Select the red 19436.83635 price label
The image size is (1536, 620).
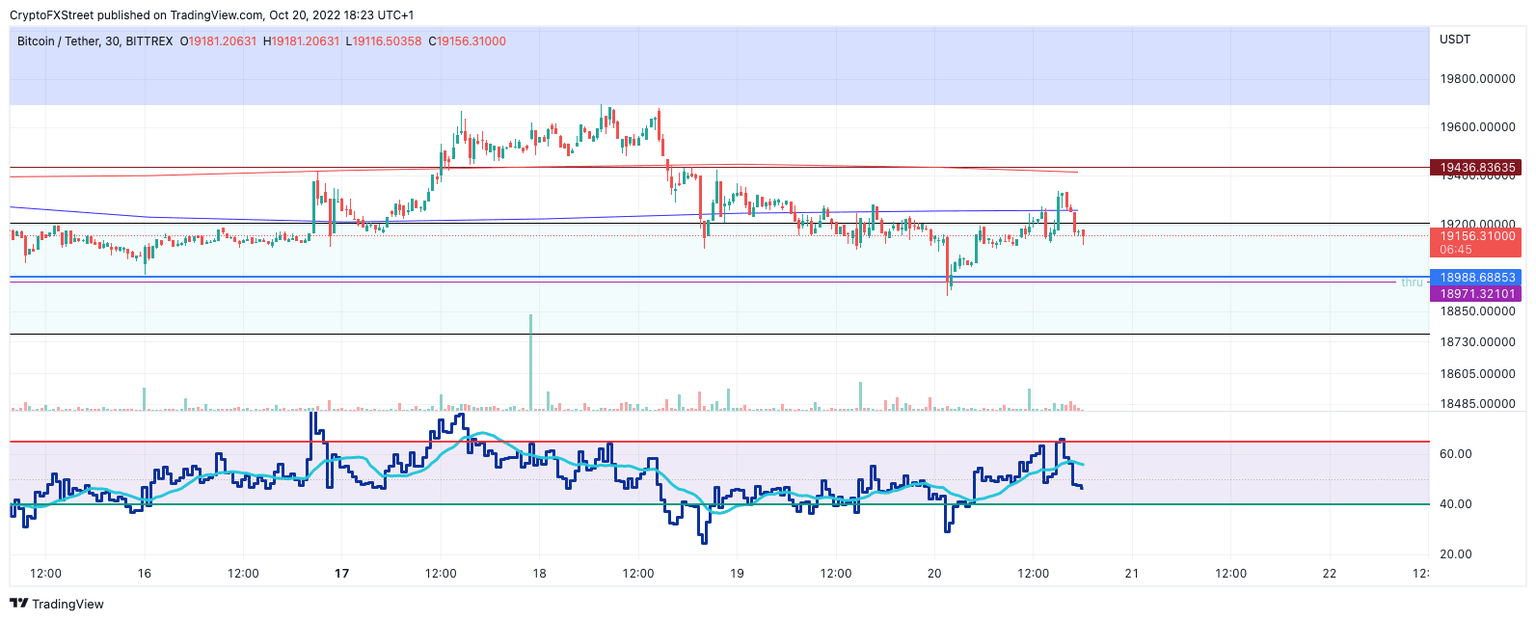tap(1478, 166)
